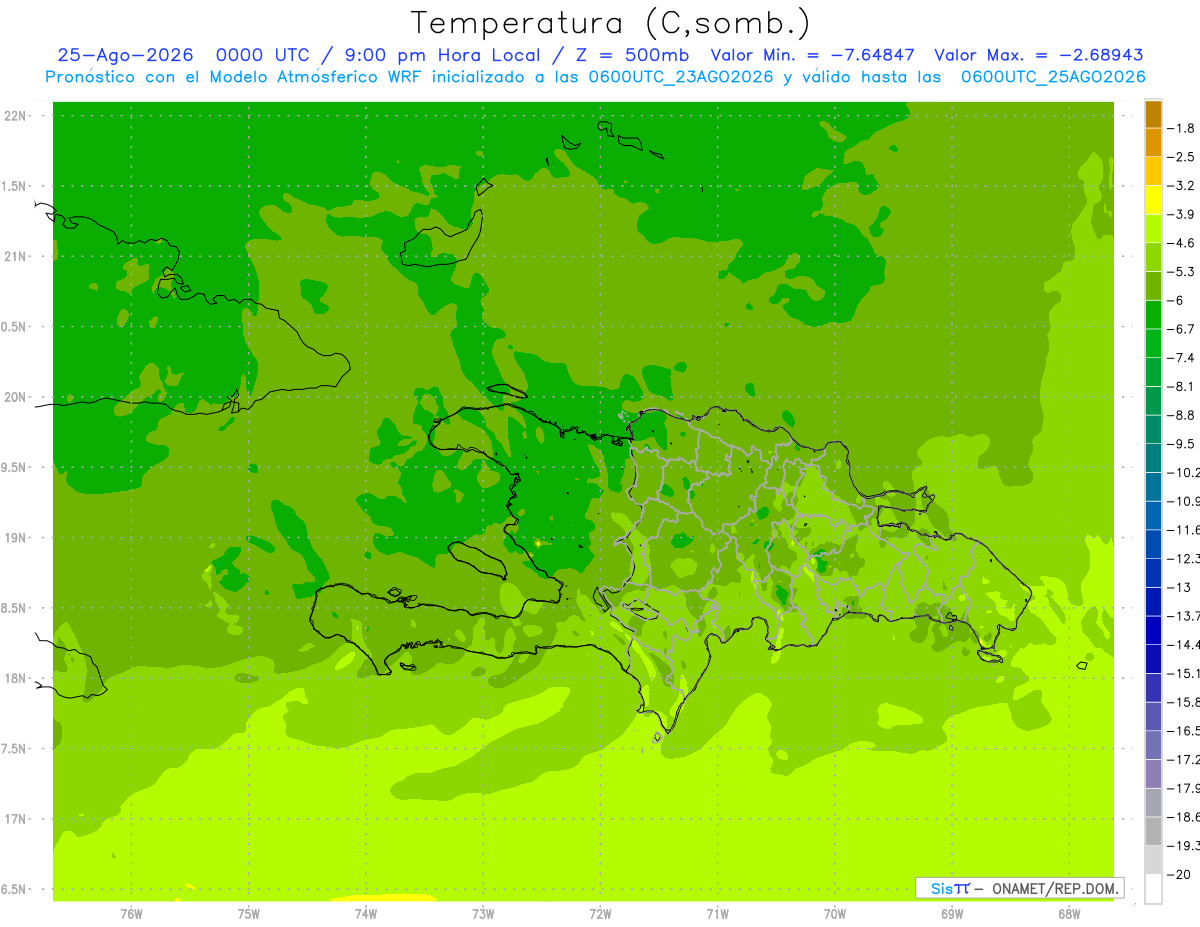Click the "-6.7" legend label
The width and height of the screenshot is (1200, 927).
[x=1183, y=329]
